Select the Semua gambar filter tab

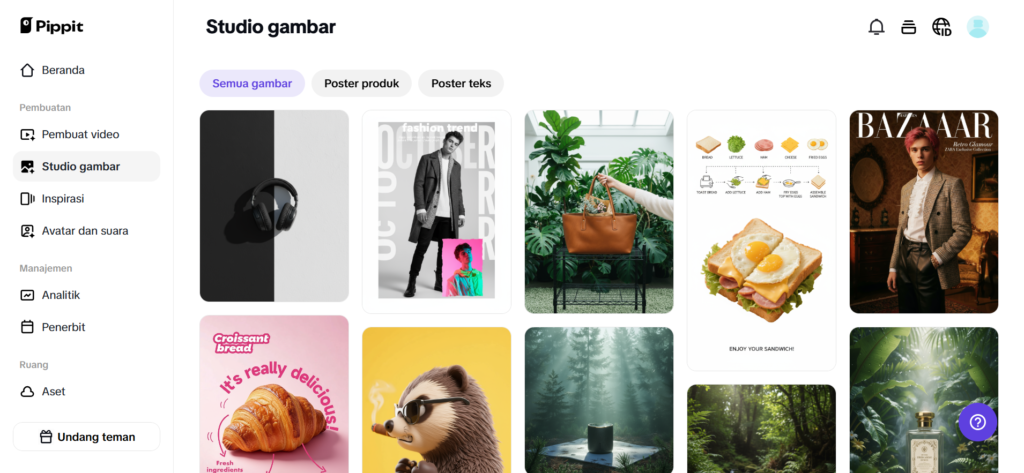[x=252, y=84]
